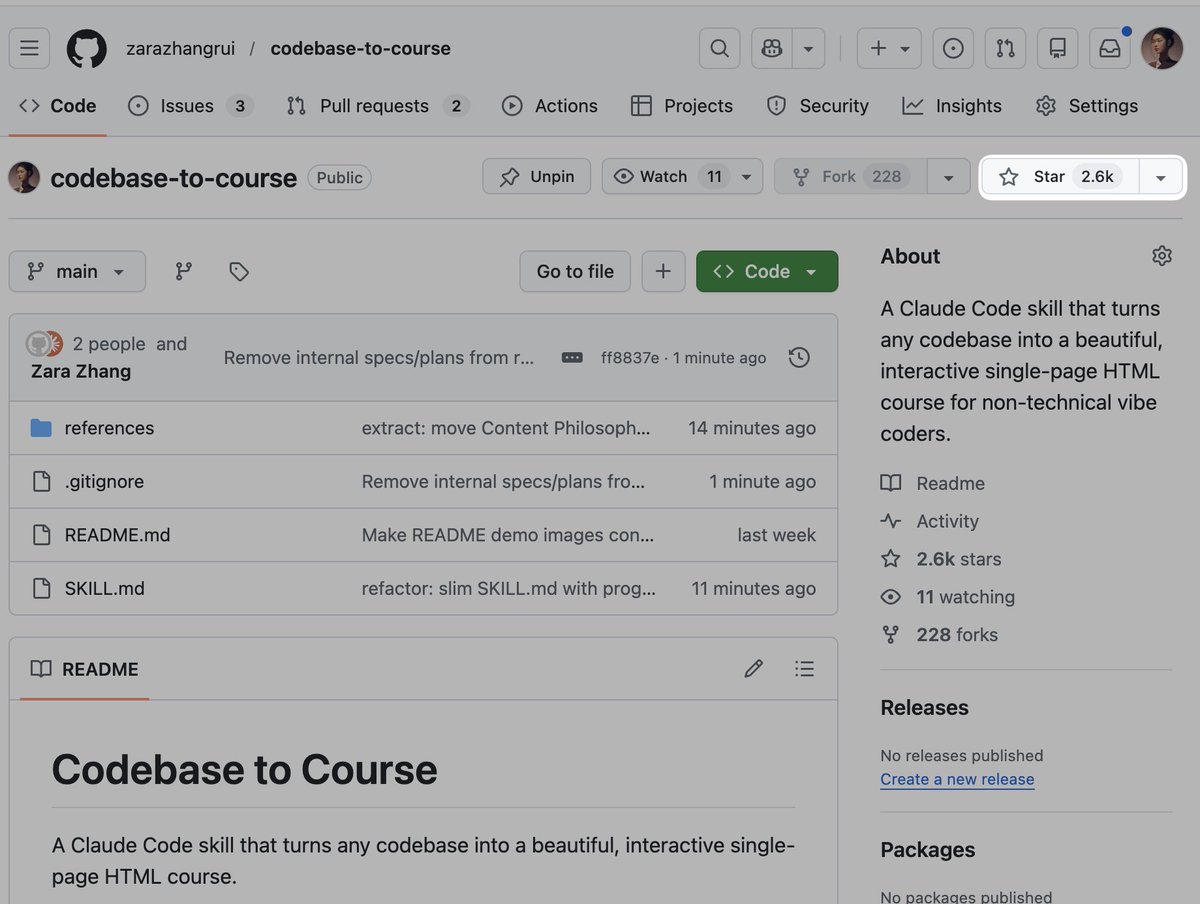This screenshot has width=1200, height=904.
Task: Click the zarazhangrui owner link
Action: (x=180, y=48)
